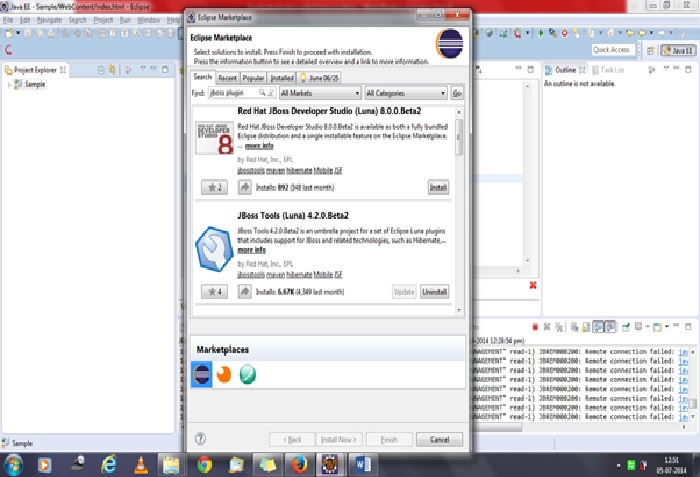
Task: Open Internet Explorer from taskbar
Action: pyautogui.click(x=108, y=465)
